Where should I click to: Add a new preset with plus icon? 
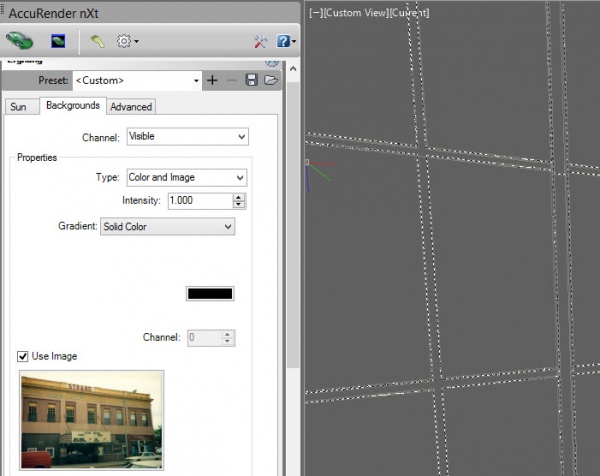212,80
